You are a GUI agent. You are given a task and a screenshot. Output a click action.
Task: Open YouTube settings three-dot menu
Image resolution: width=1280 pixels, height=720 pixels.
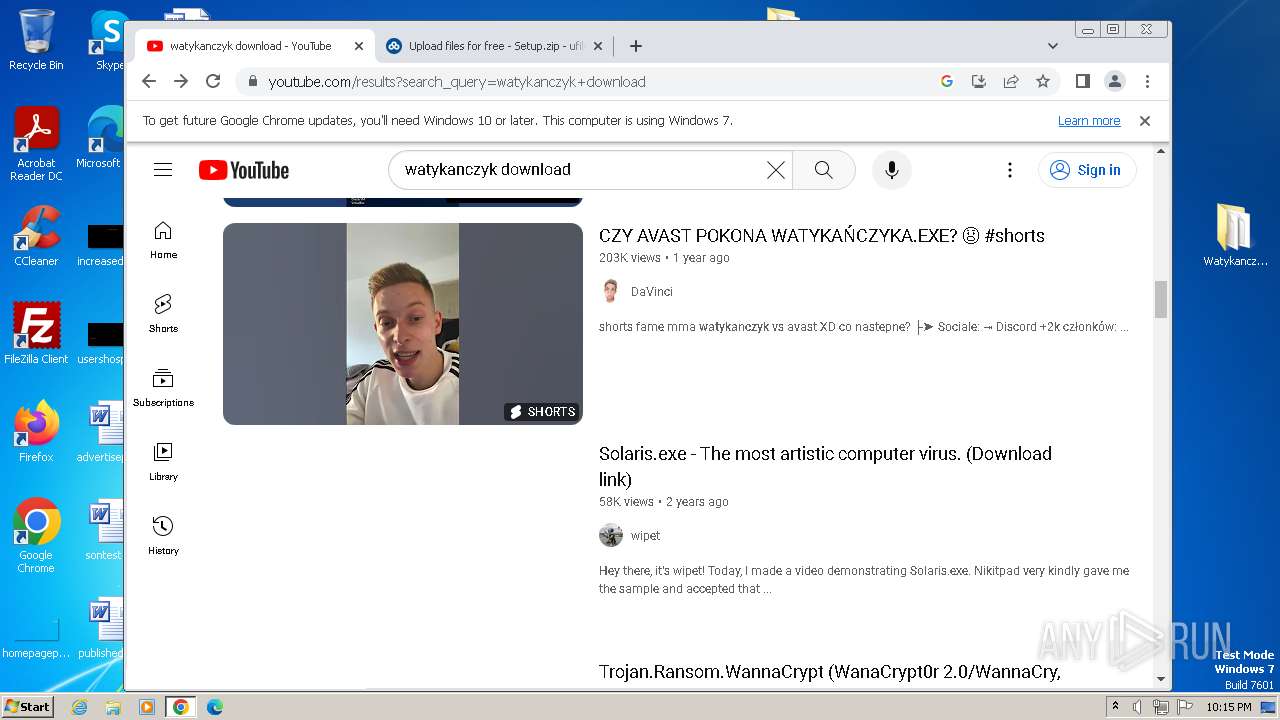click(1010, 170)
